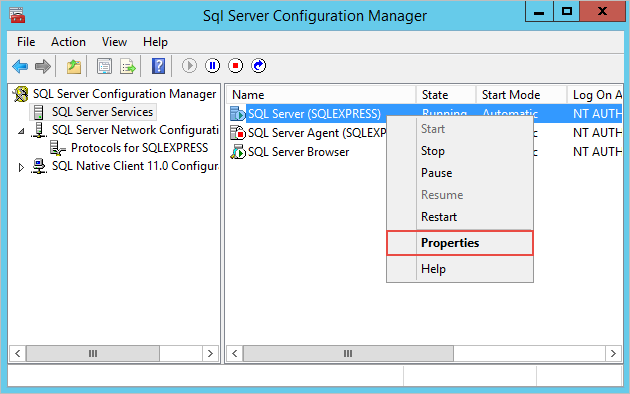Click the Pause Service toolbar button
The width and height of the screenshot is (630, 394).
pos(213,65)
